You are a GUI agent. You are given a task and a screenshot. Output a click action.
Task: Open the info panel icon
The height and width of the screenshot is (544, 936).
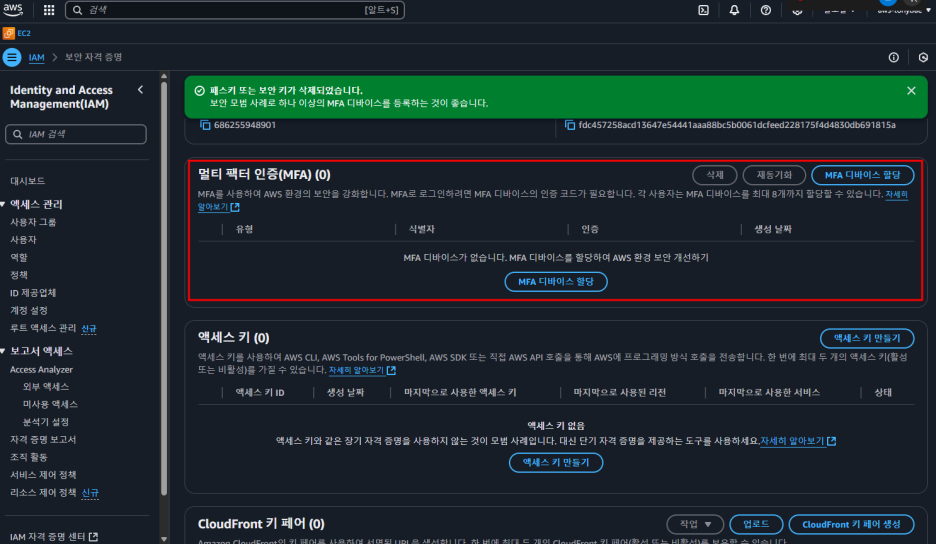tap(894, 57)
